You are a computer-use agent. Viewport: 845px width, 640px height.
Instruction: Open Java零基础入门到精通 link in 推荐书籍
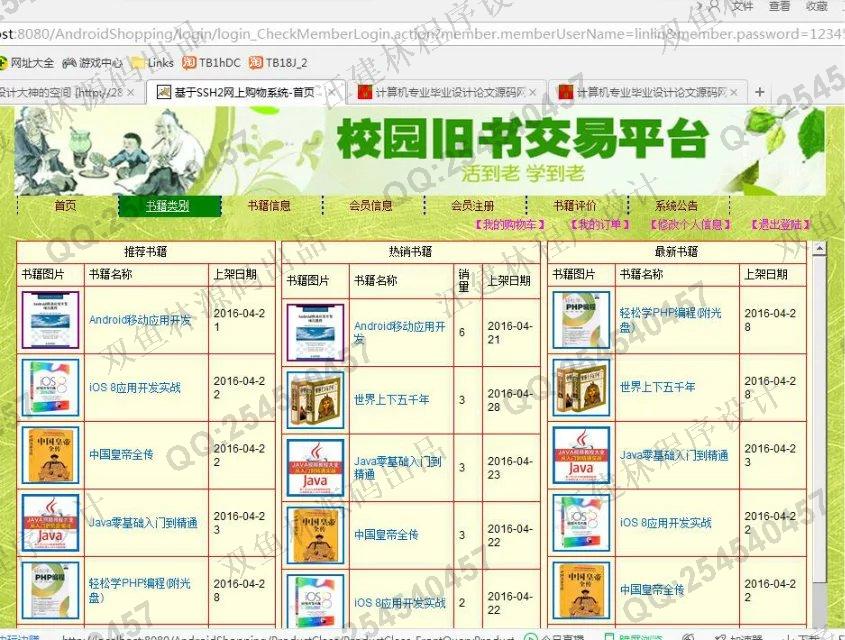(143, 523)
